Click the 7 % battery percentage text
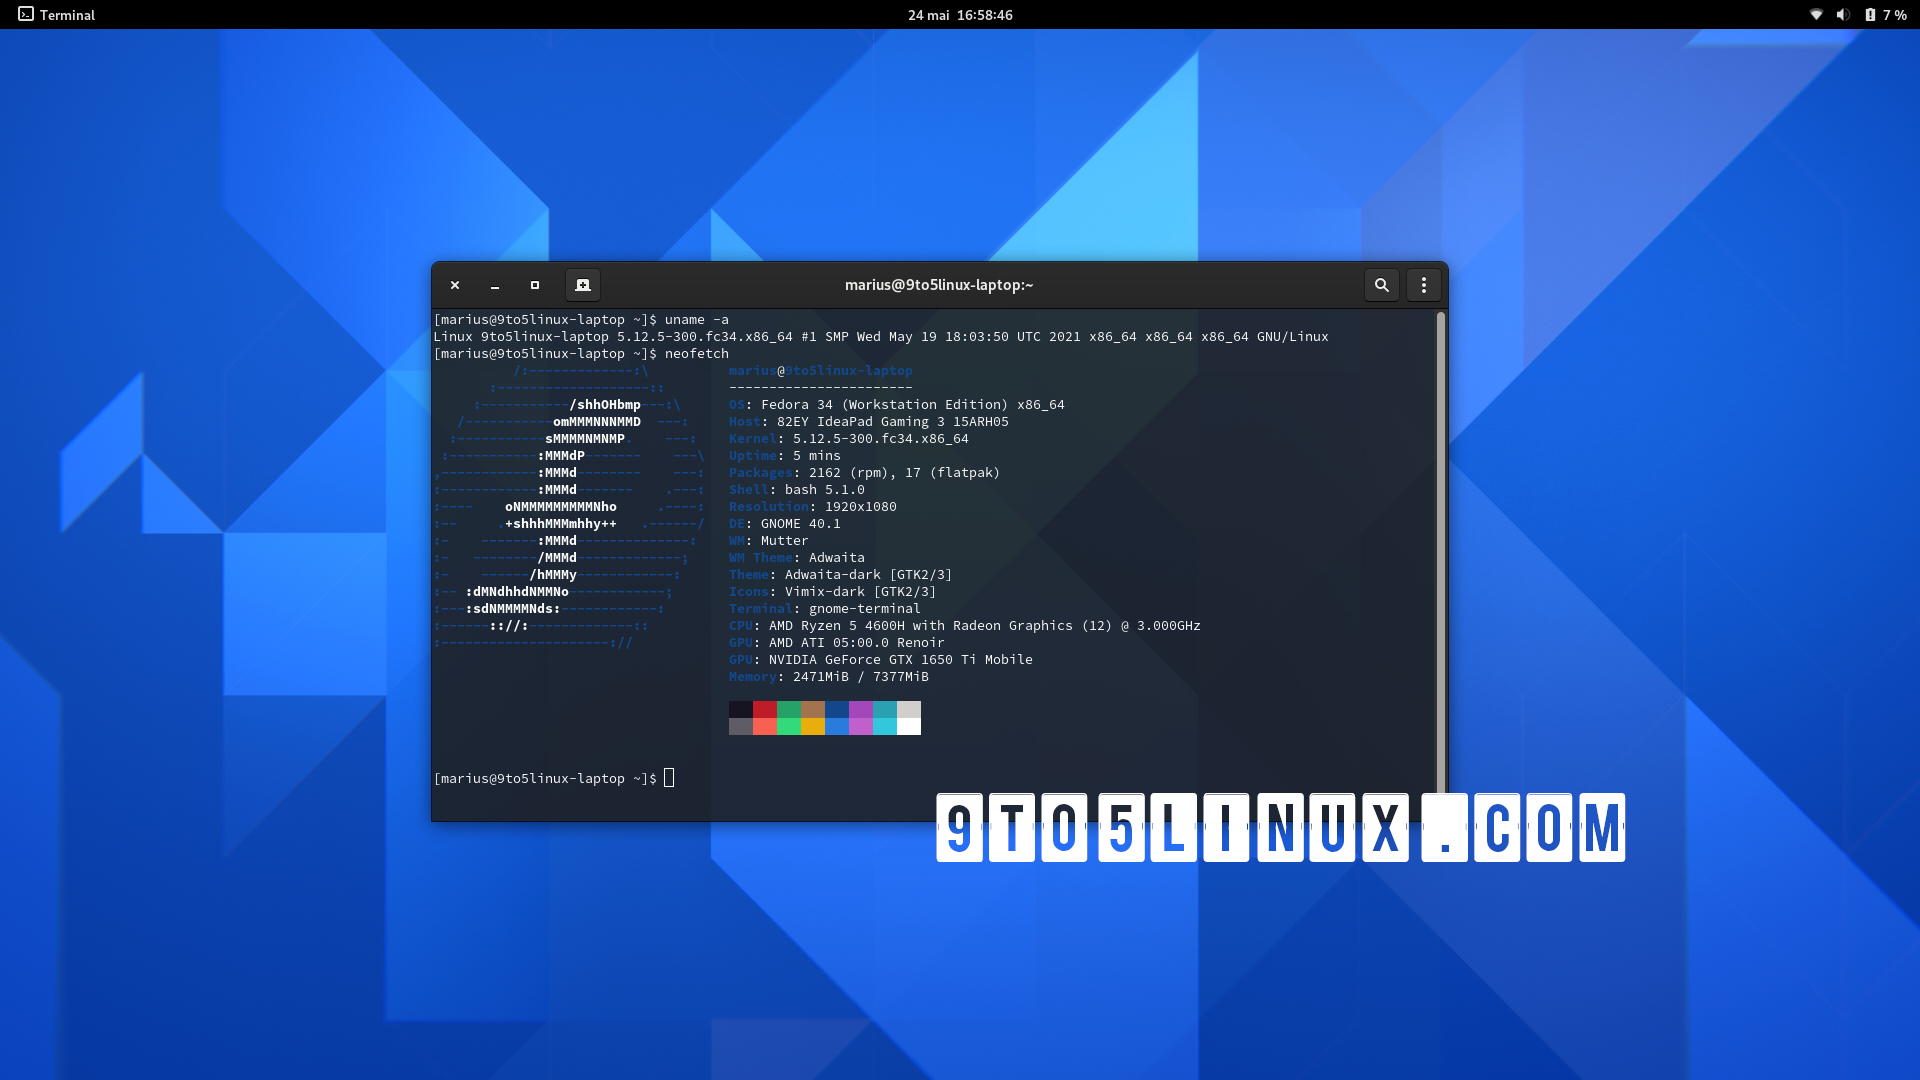Screen dimensions: 1920x1080 1894,15
